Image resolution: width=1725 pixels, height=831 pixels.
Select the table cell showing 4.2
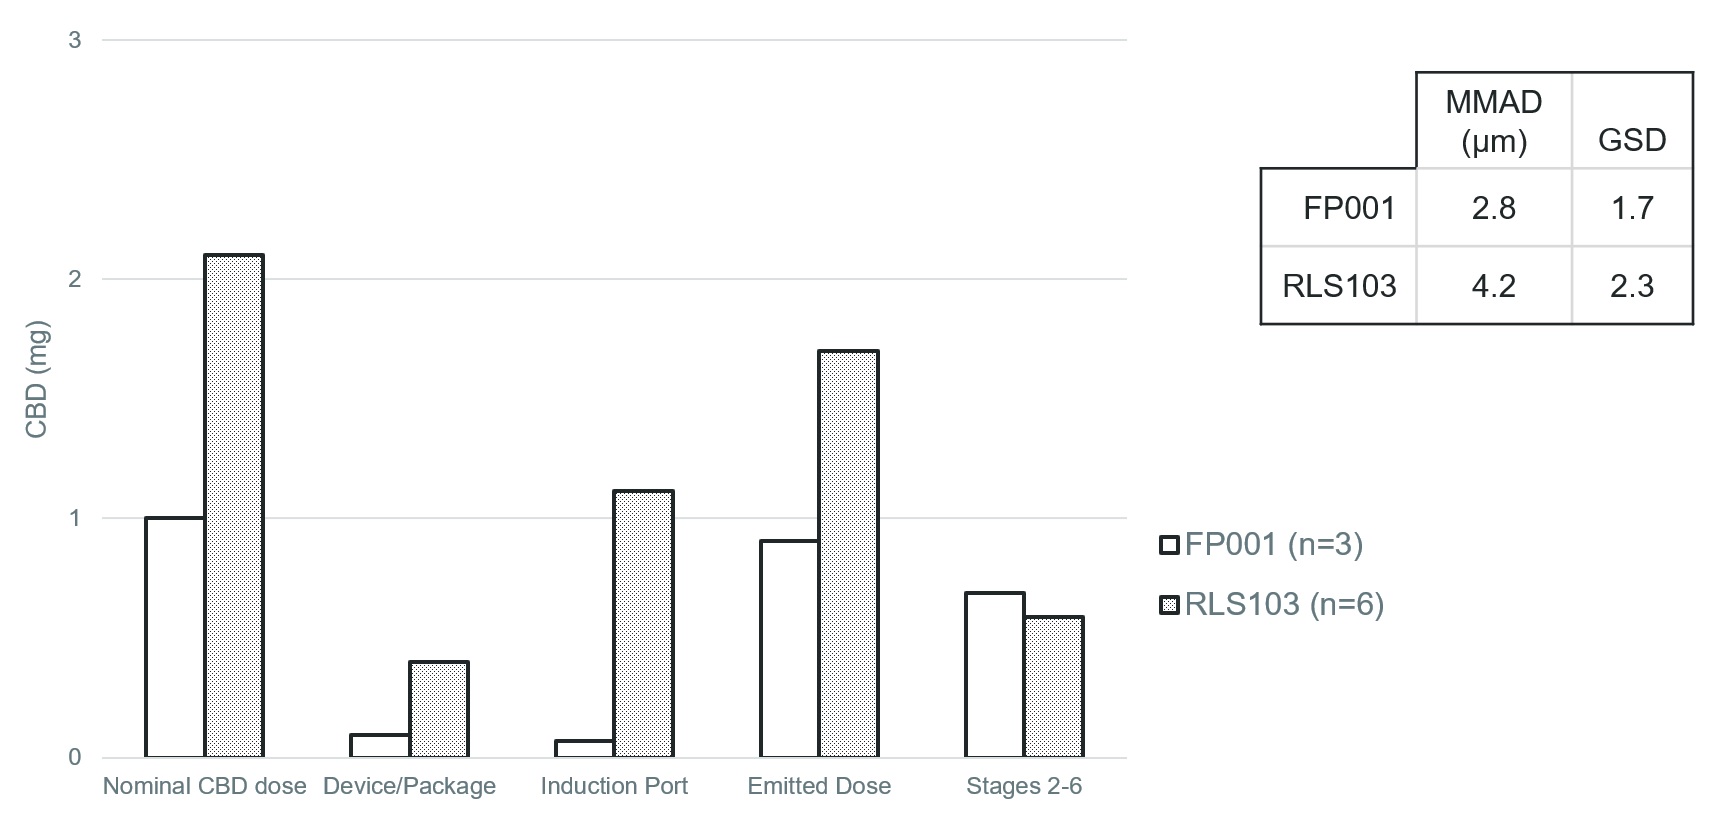[x=1493, y=286]
